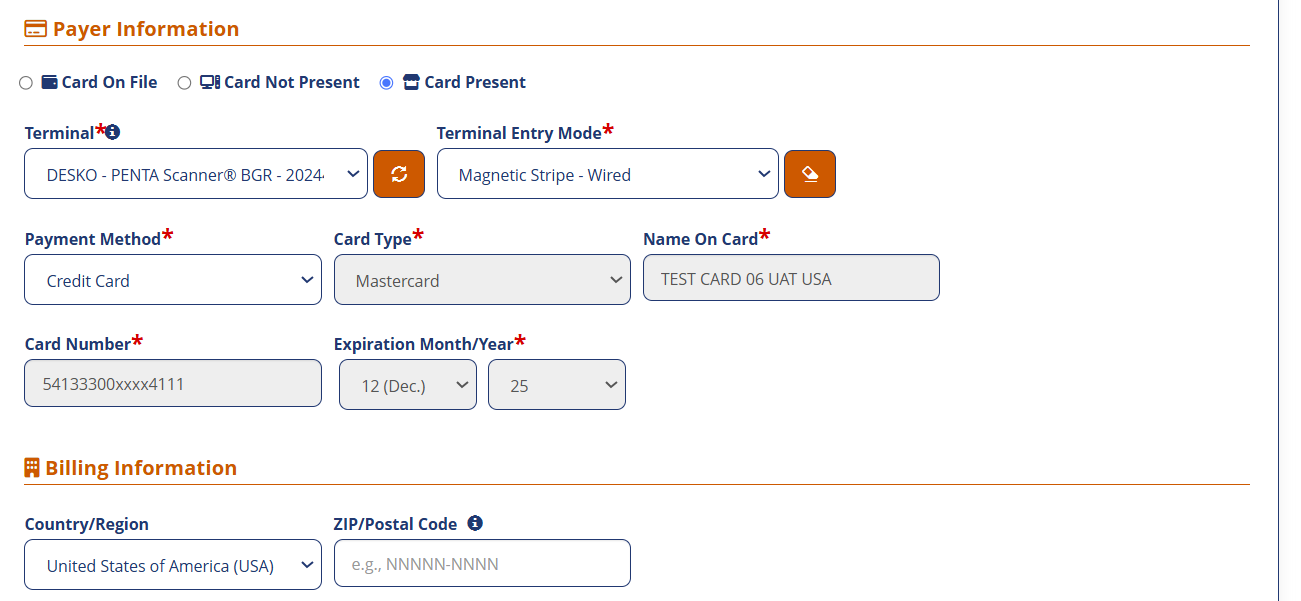
Task: Click the ZIP/Postal Code input field
Action: [x=482, y=563]
